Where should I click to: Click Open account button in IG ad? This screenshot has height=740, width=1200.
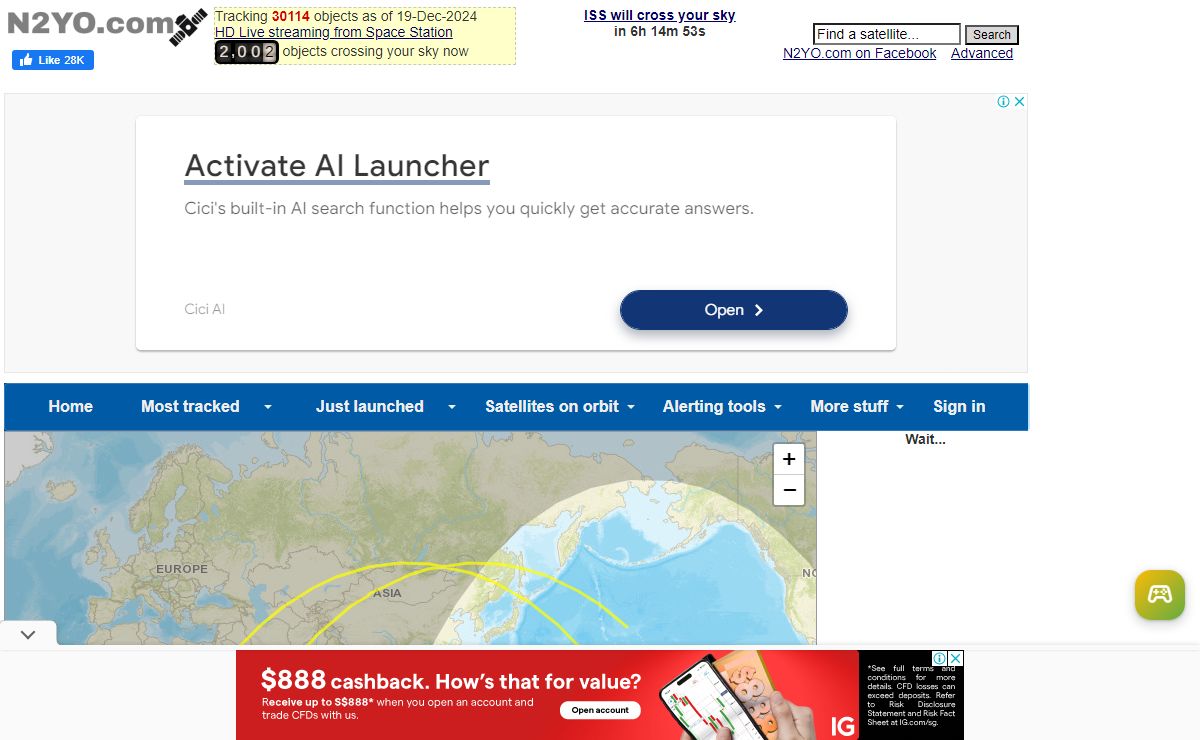[600, 710]
